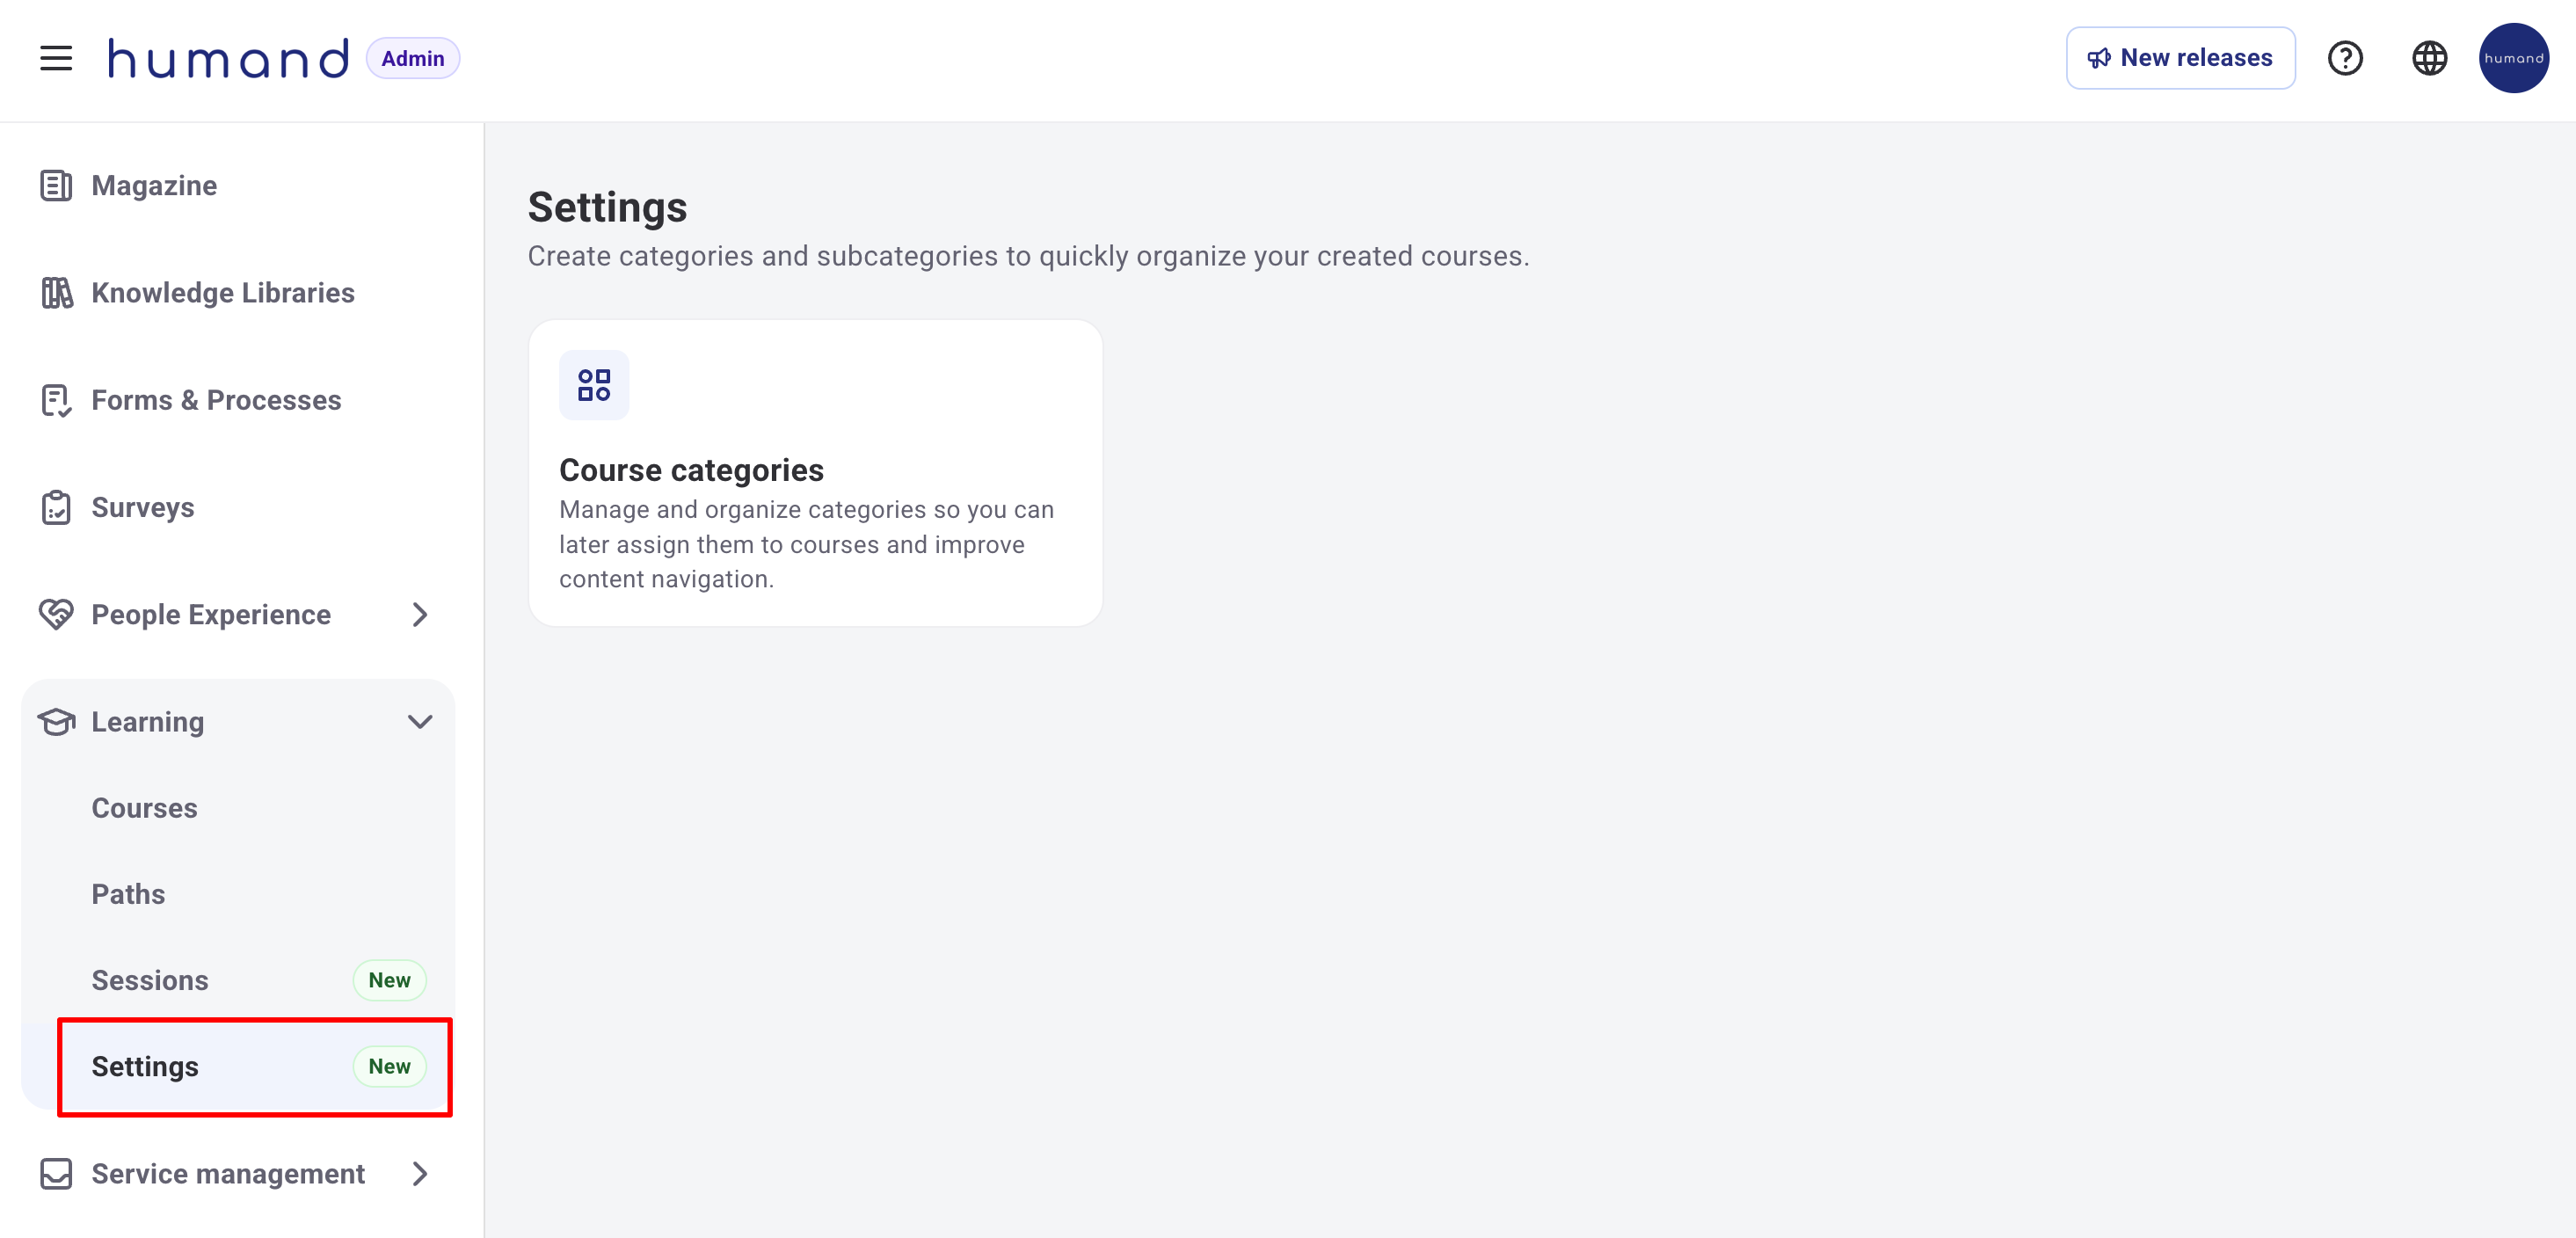Click the Magazine sidebar icon
Image resolution: width=2576 pixels, height=1238 pixels.
click(x=56, y=186)
